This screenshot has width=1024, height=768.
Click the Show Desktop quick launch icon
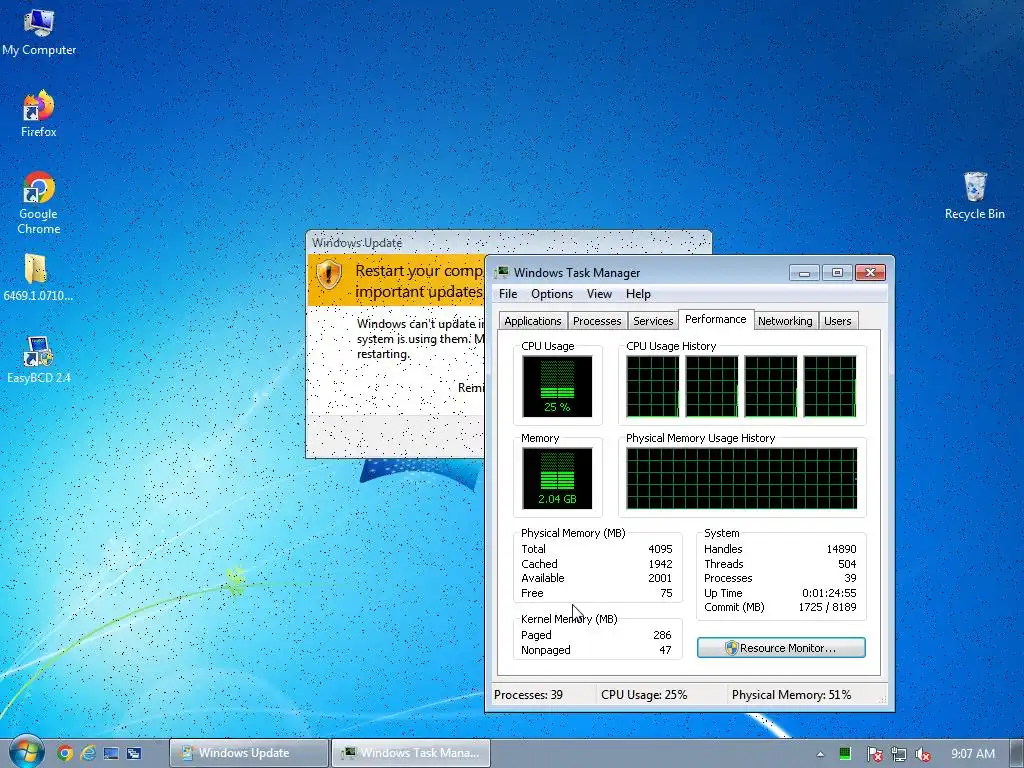point(111,753)
